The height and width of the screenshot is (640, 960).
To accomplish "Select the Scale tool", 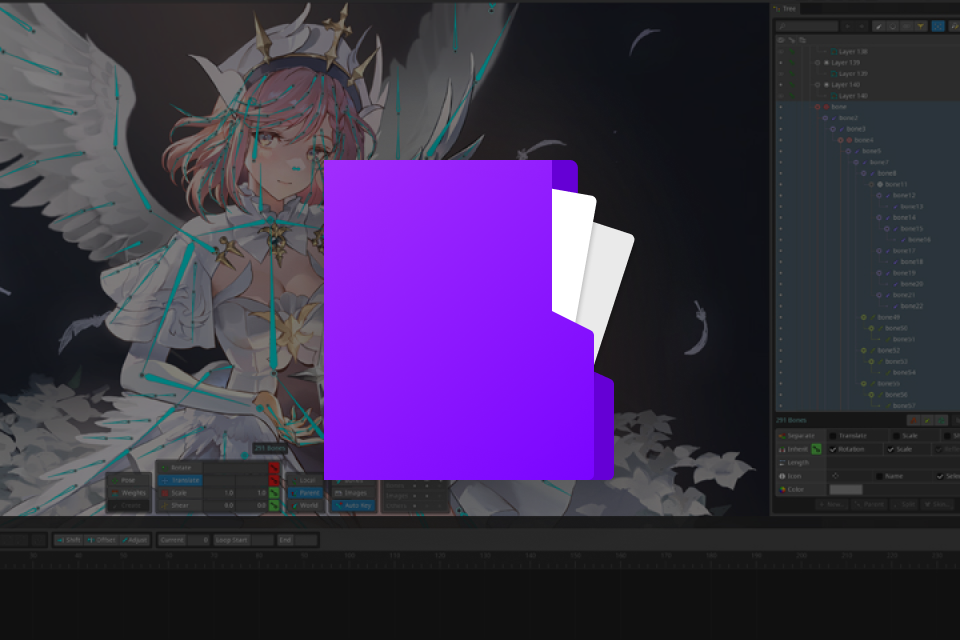I will pos(180,493).
